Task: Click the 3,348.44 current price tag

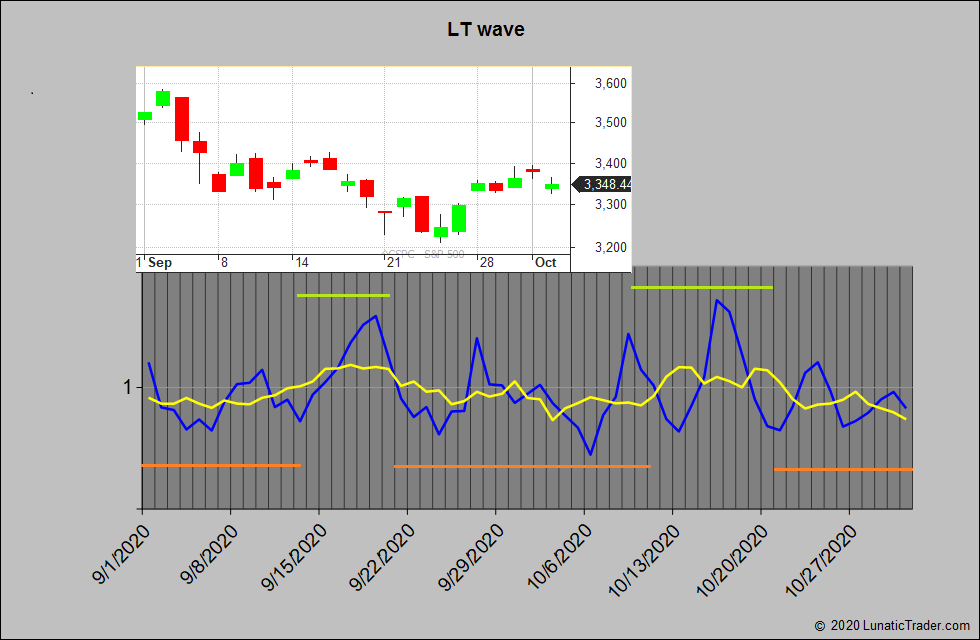Action: (603, 184)
